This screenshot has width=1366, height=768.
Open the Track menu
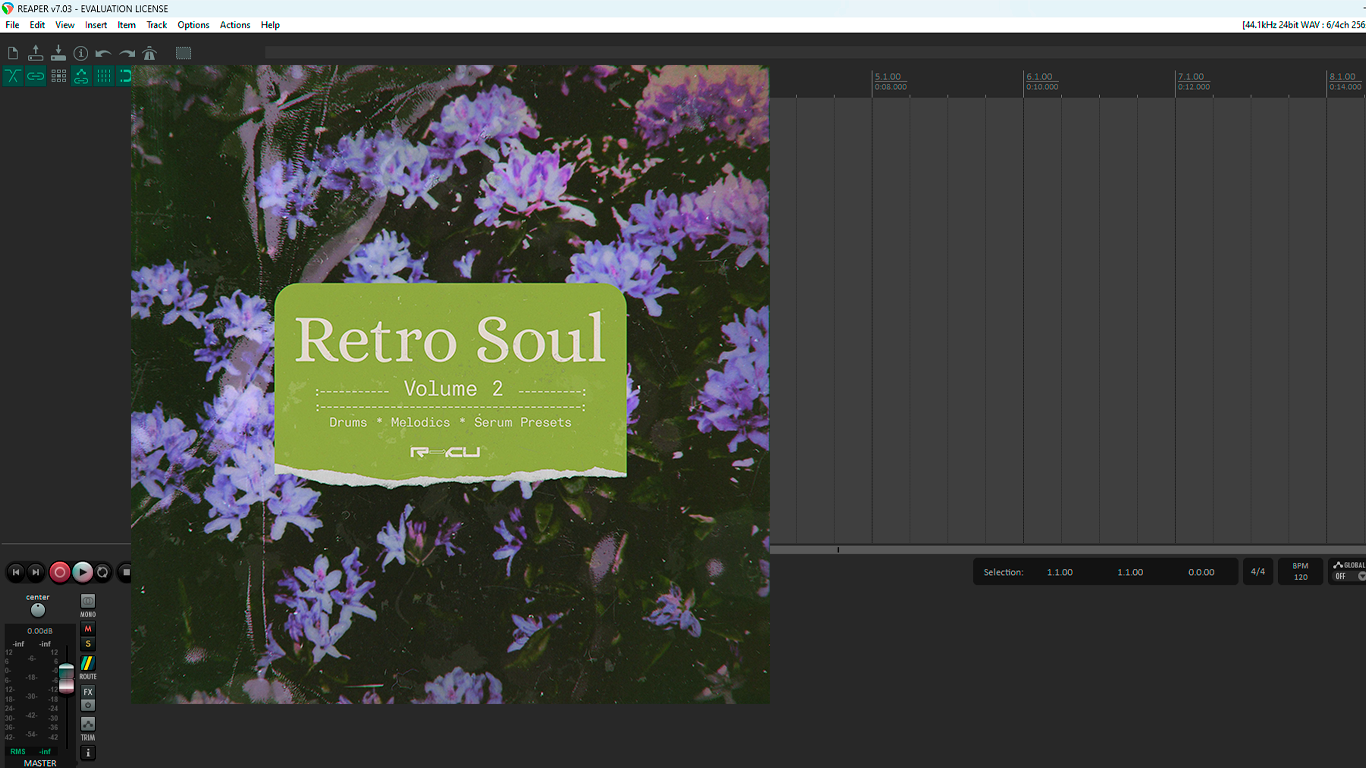click(x=157, y=25)
